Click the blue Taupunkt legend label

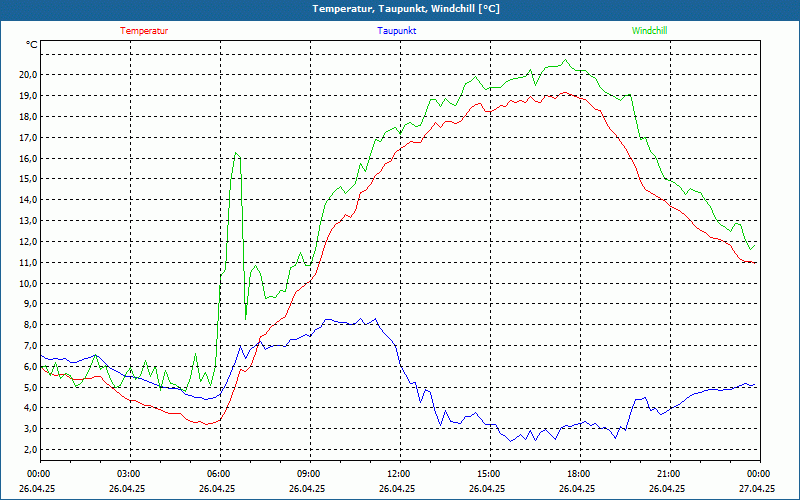(397, 31)
